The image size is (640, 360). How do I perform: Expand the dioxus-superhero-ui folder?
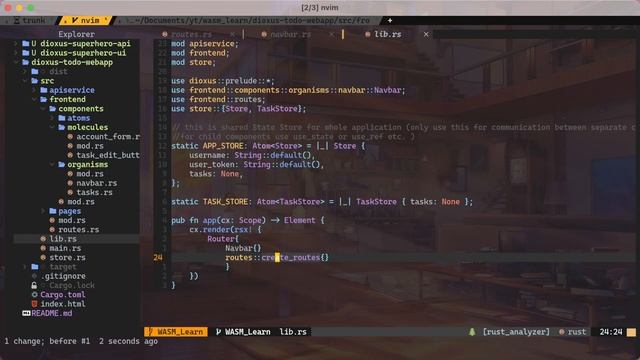(x=16, y=53)
